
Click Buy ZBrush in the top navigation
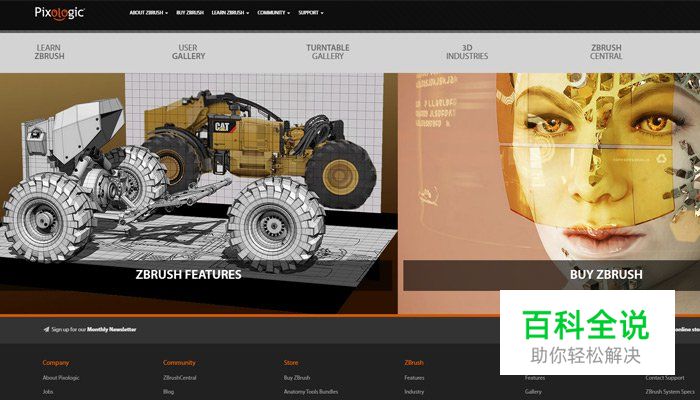(192, 14)
